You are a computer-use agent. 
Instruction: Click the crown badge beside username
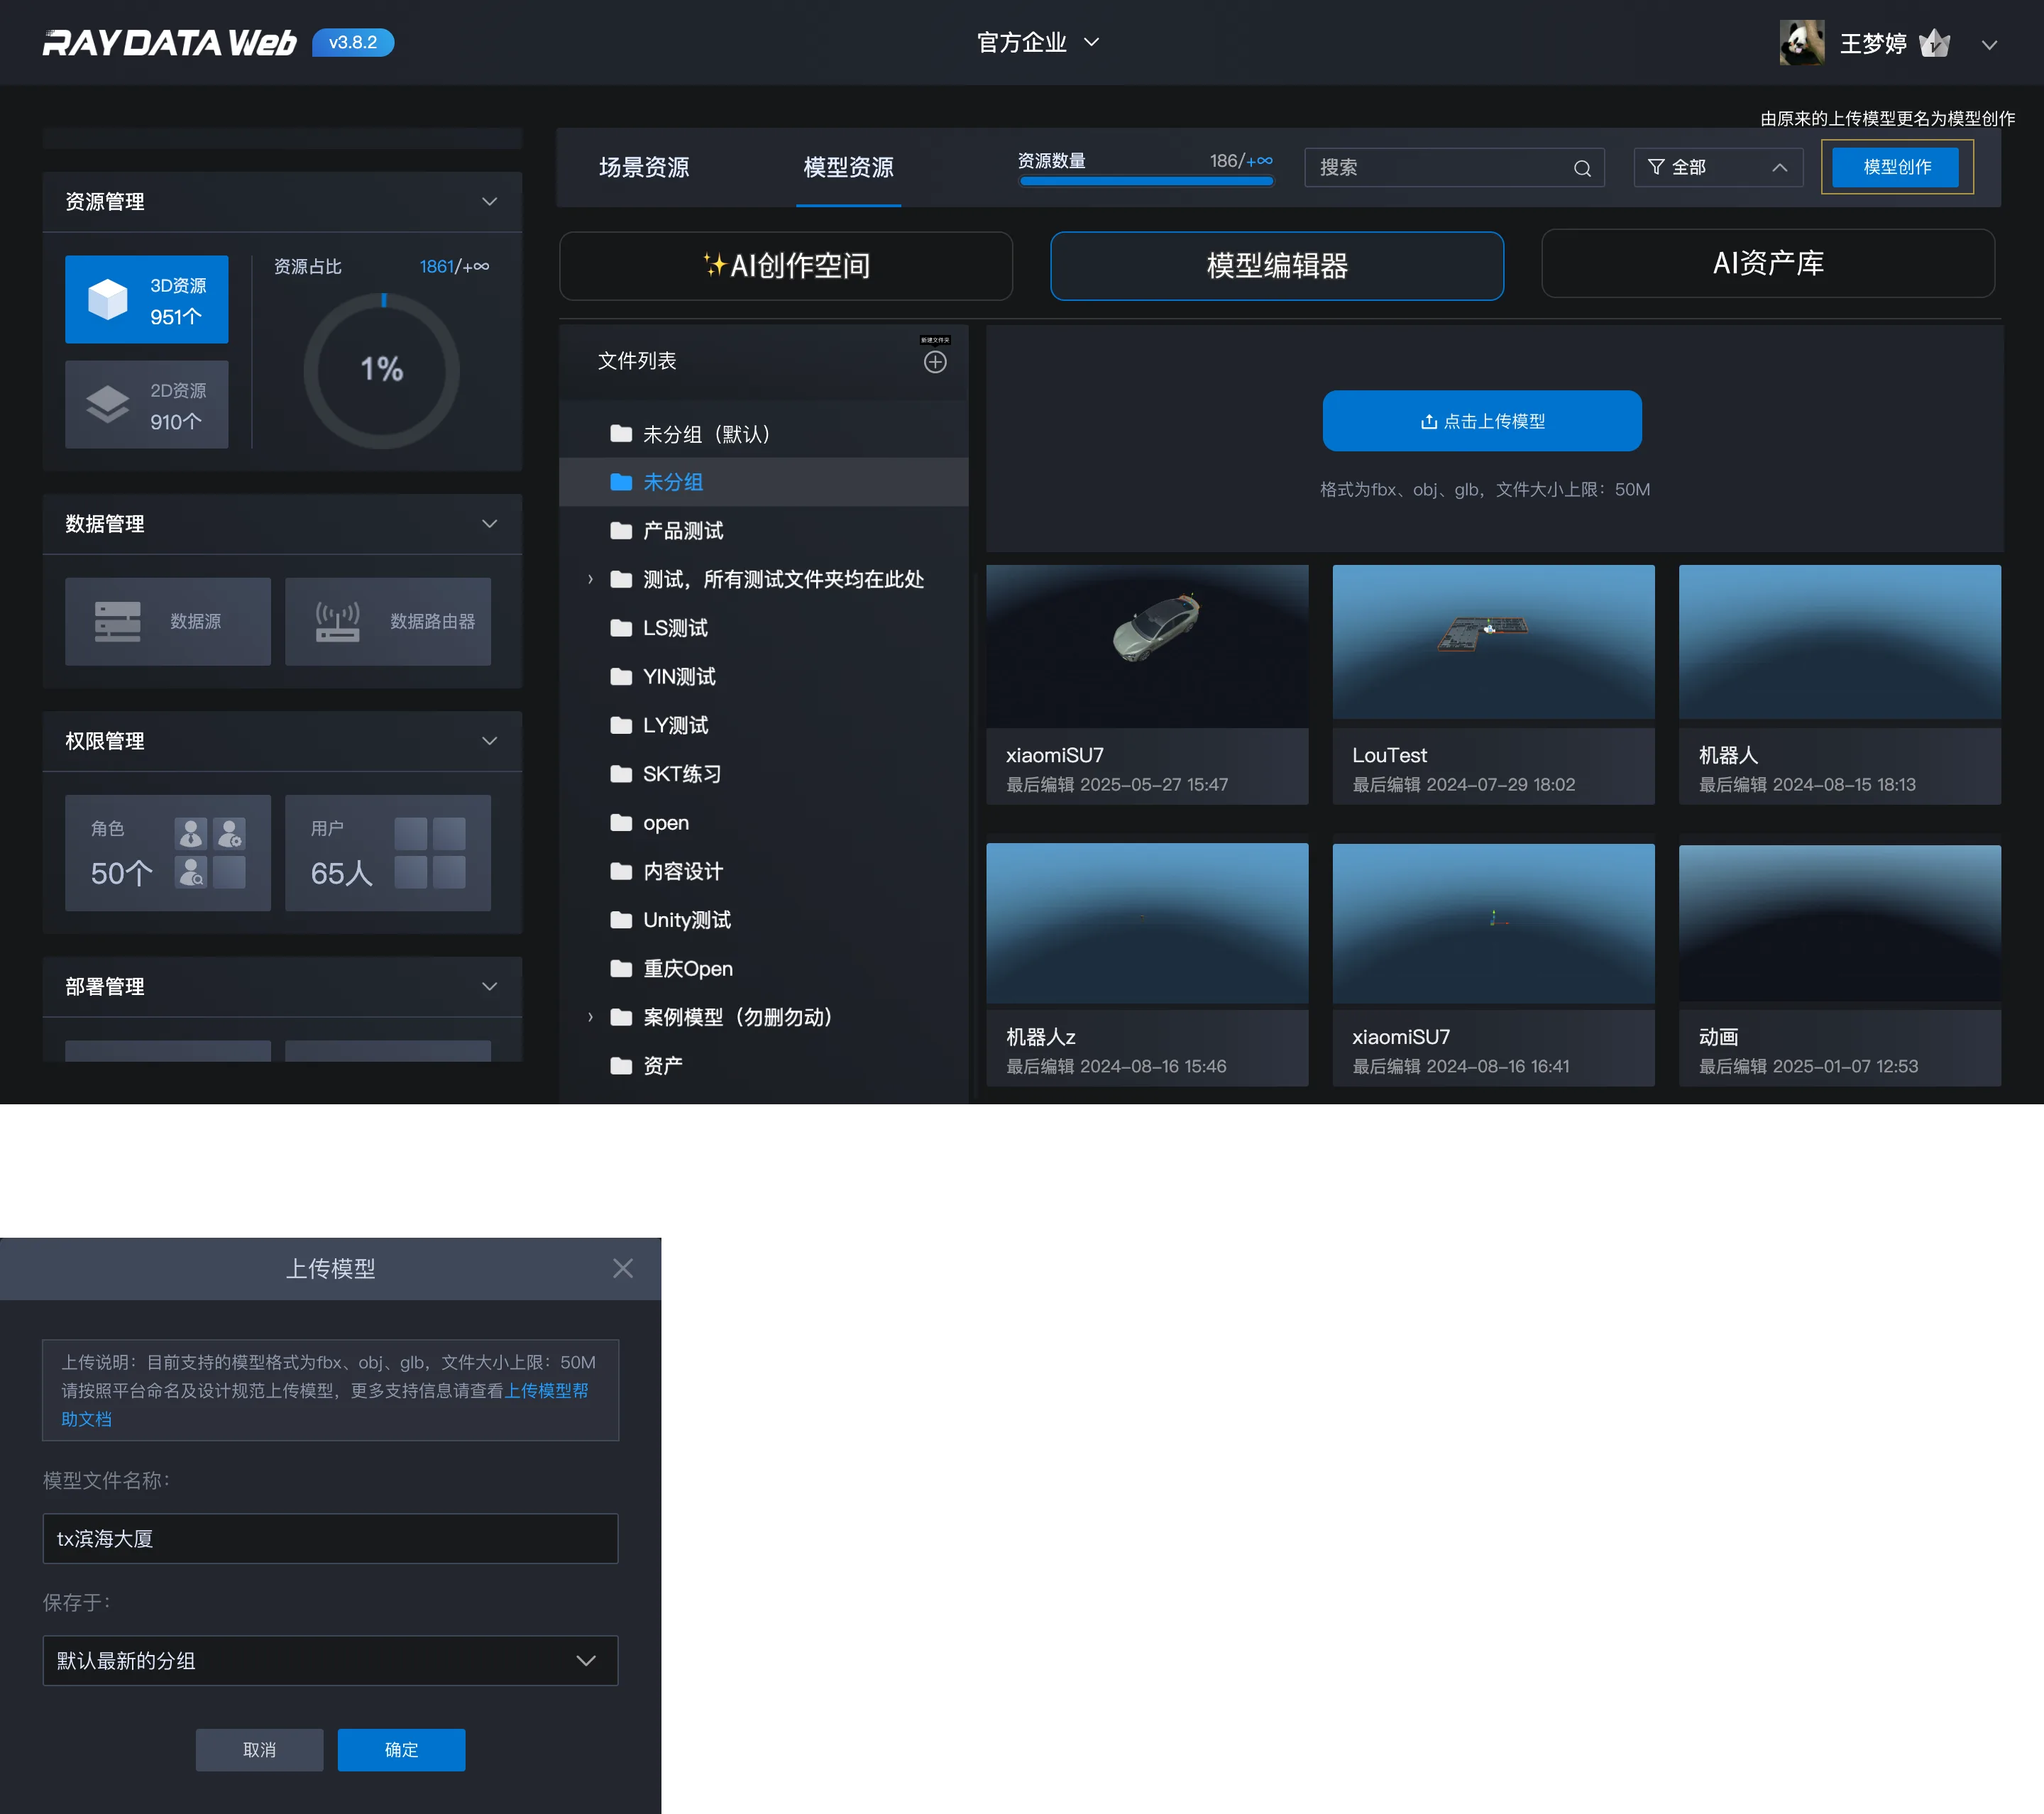[x=1935, y=43]
